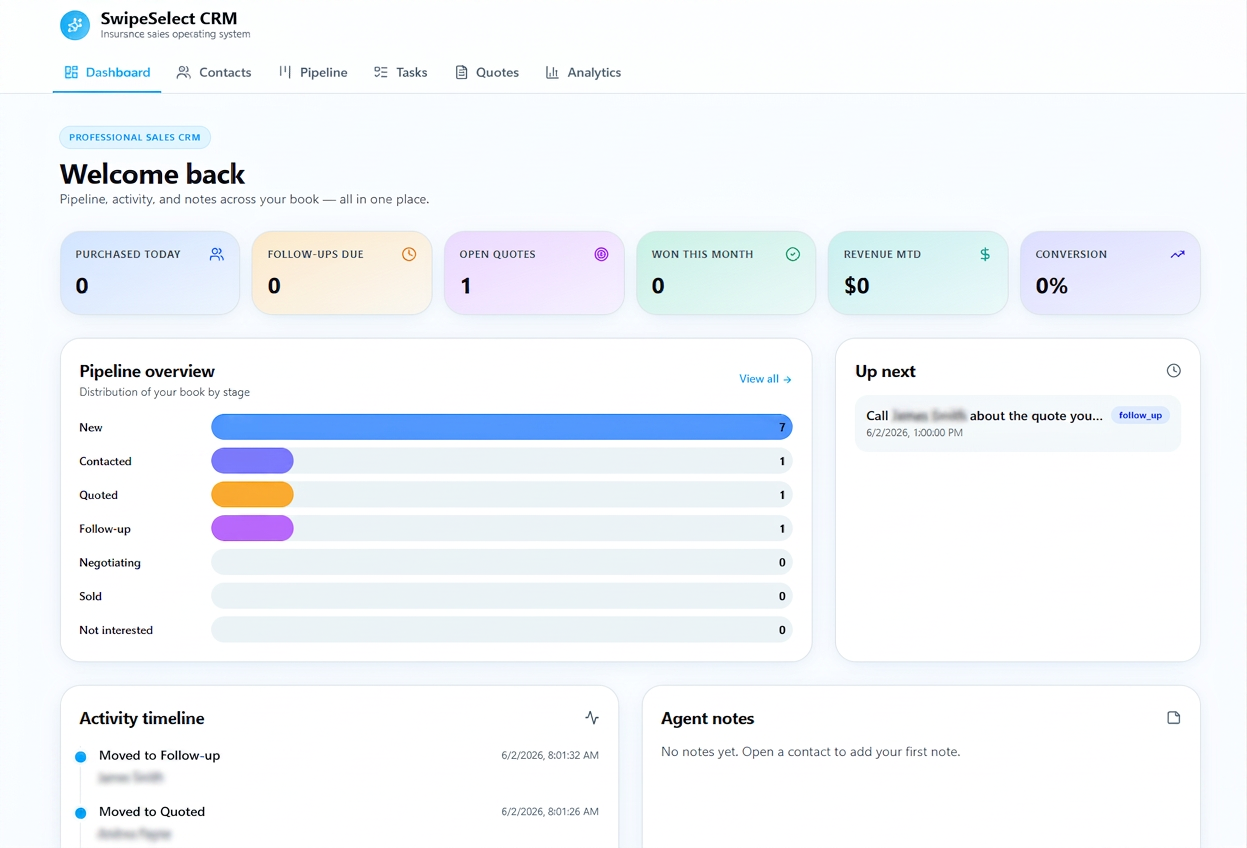Click the Negotiating stage label
The image size is (1247, 848).
tap(110, 563)
